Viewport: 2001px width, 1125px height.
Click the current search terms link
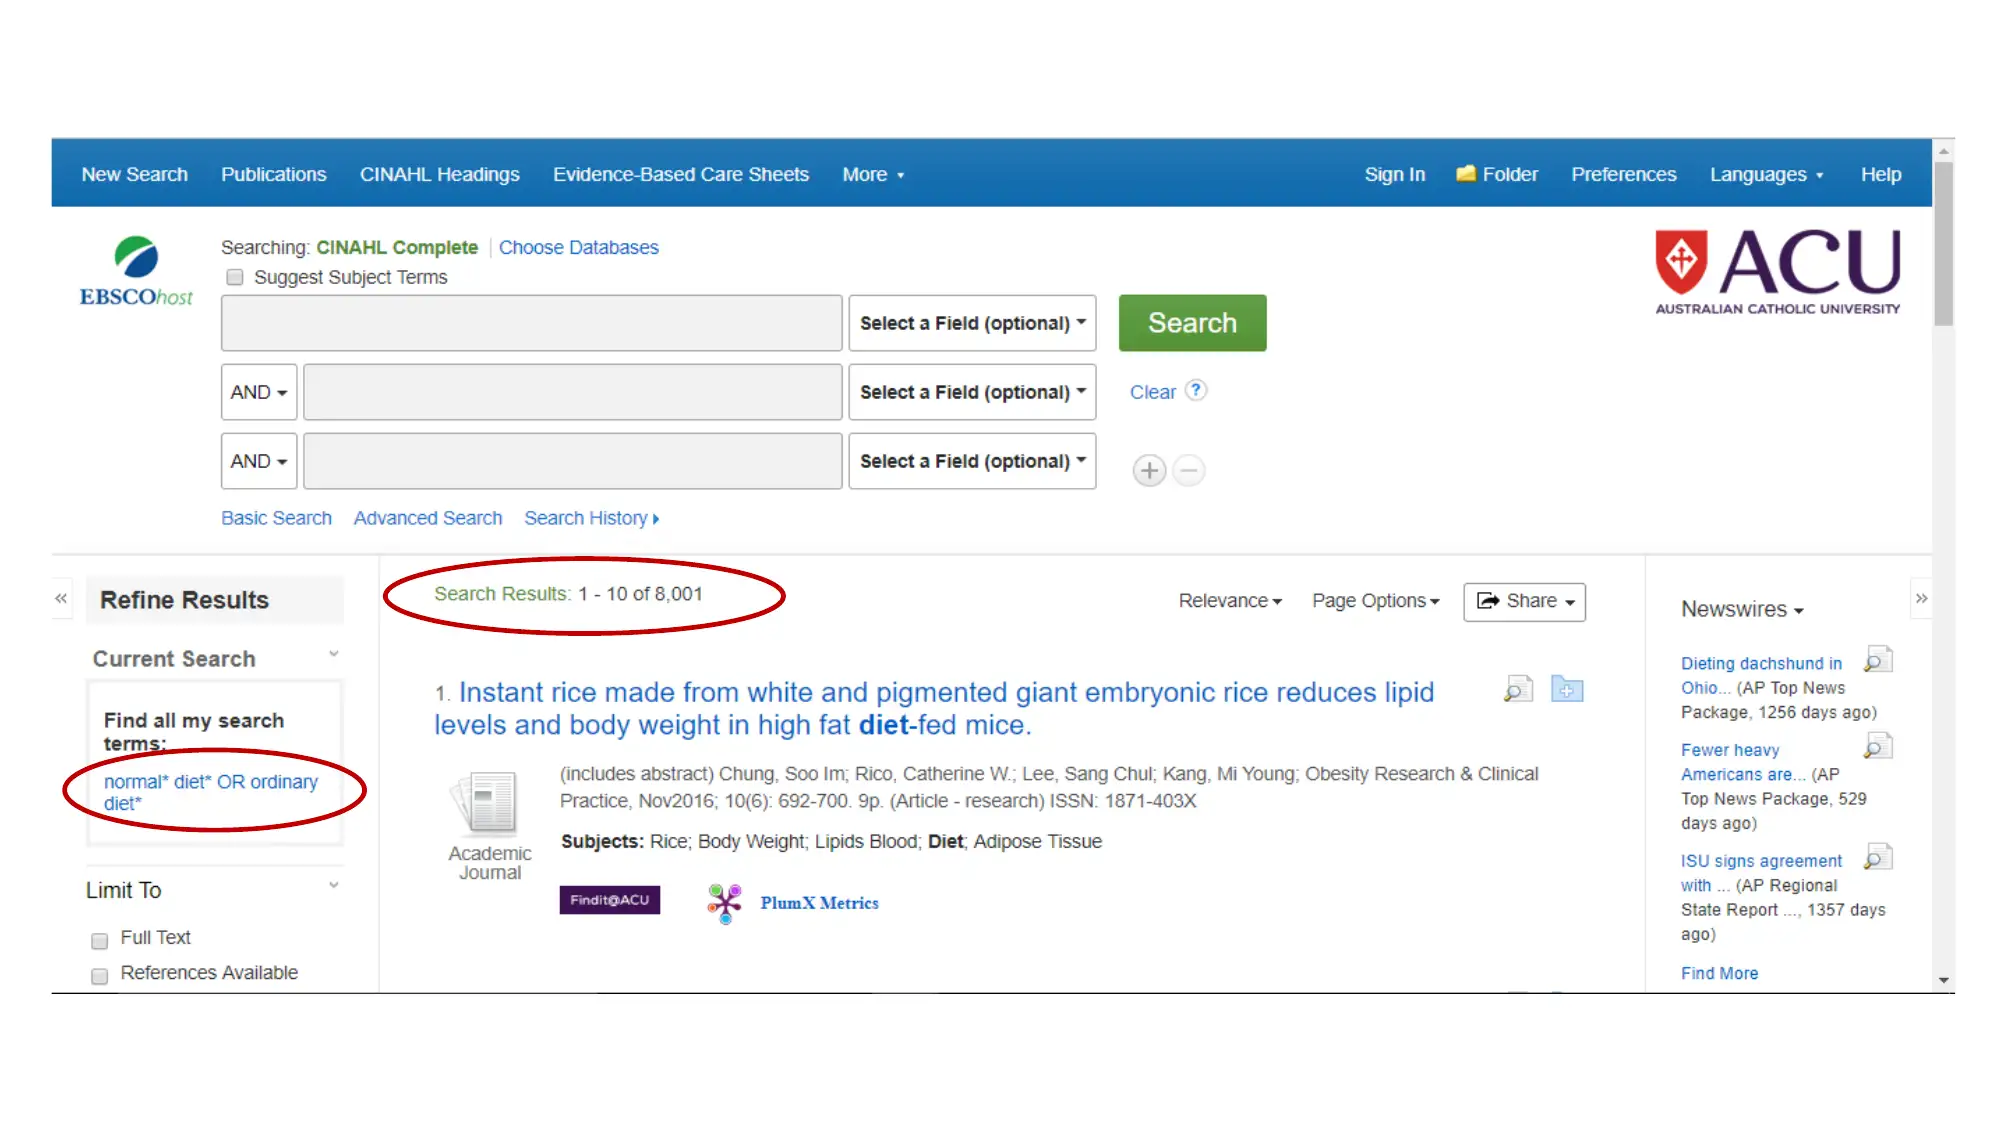(x=211, y=792)
